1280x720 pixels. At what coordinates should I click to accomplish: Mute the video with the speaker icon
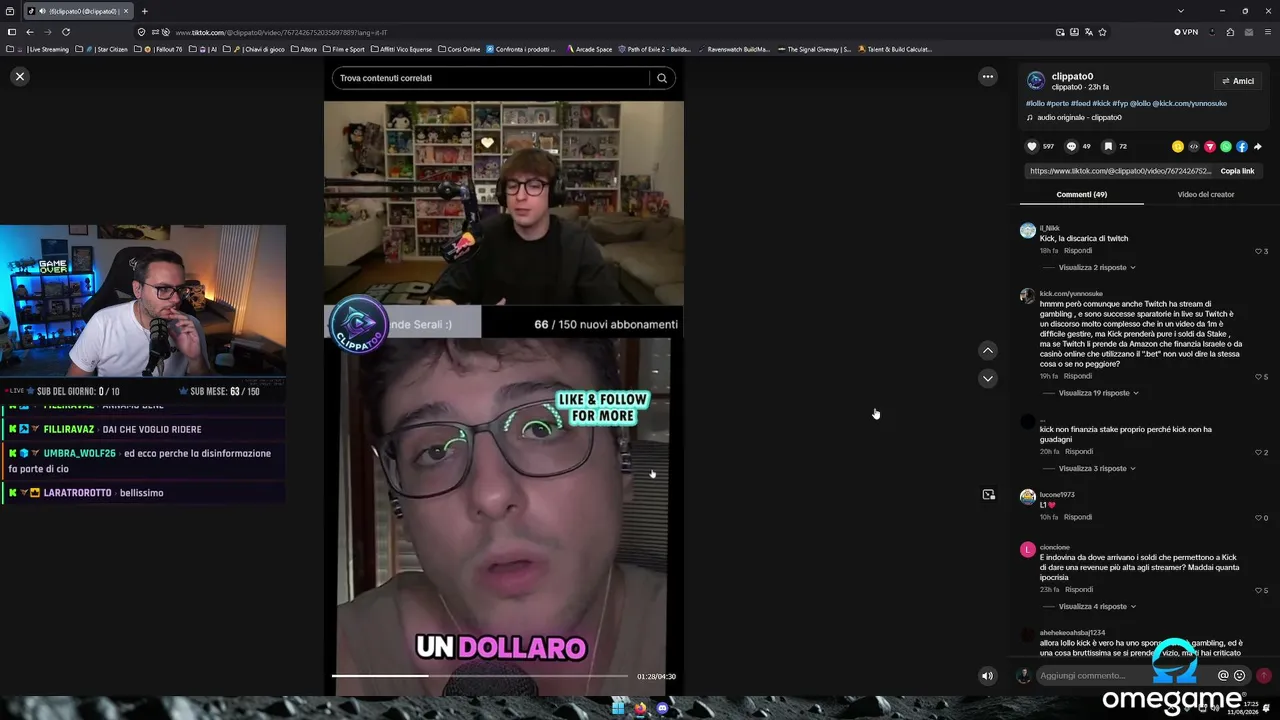tap(987, 676)
